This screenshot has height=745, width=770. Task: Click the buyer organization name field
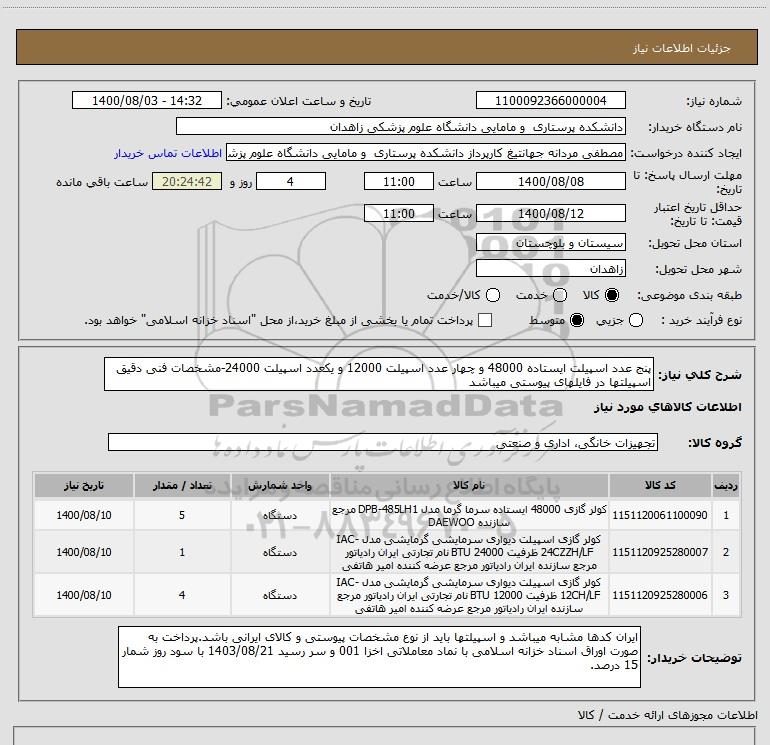coord(401,127)
